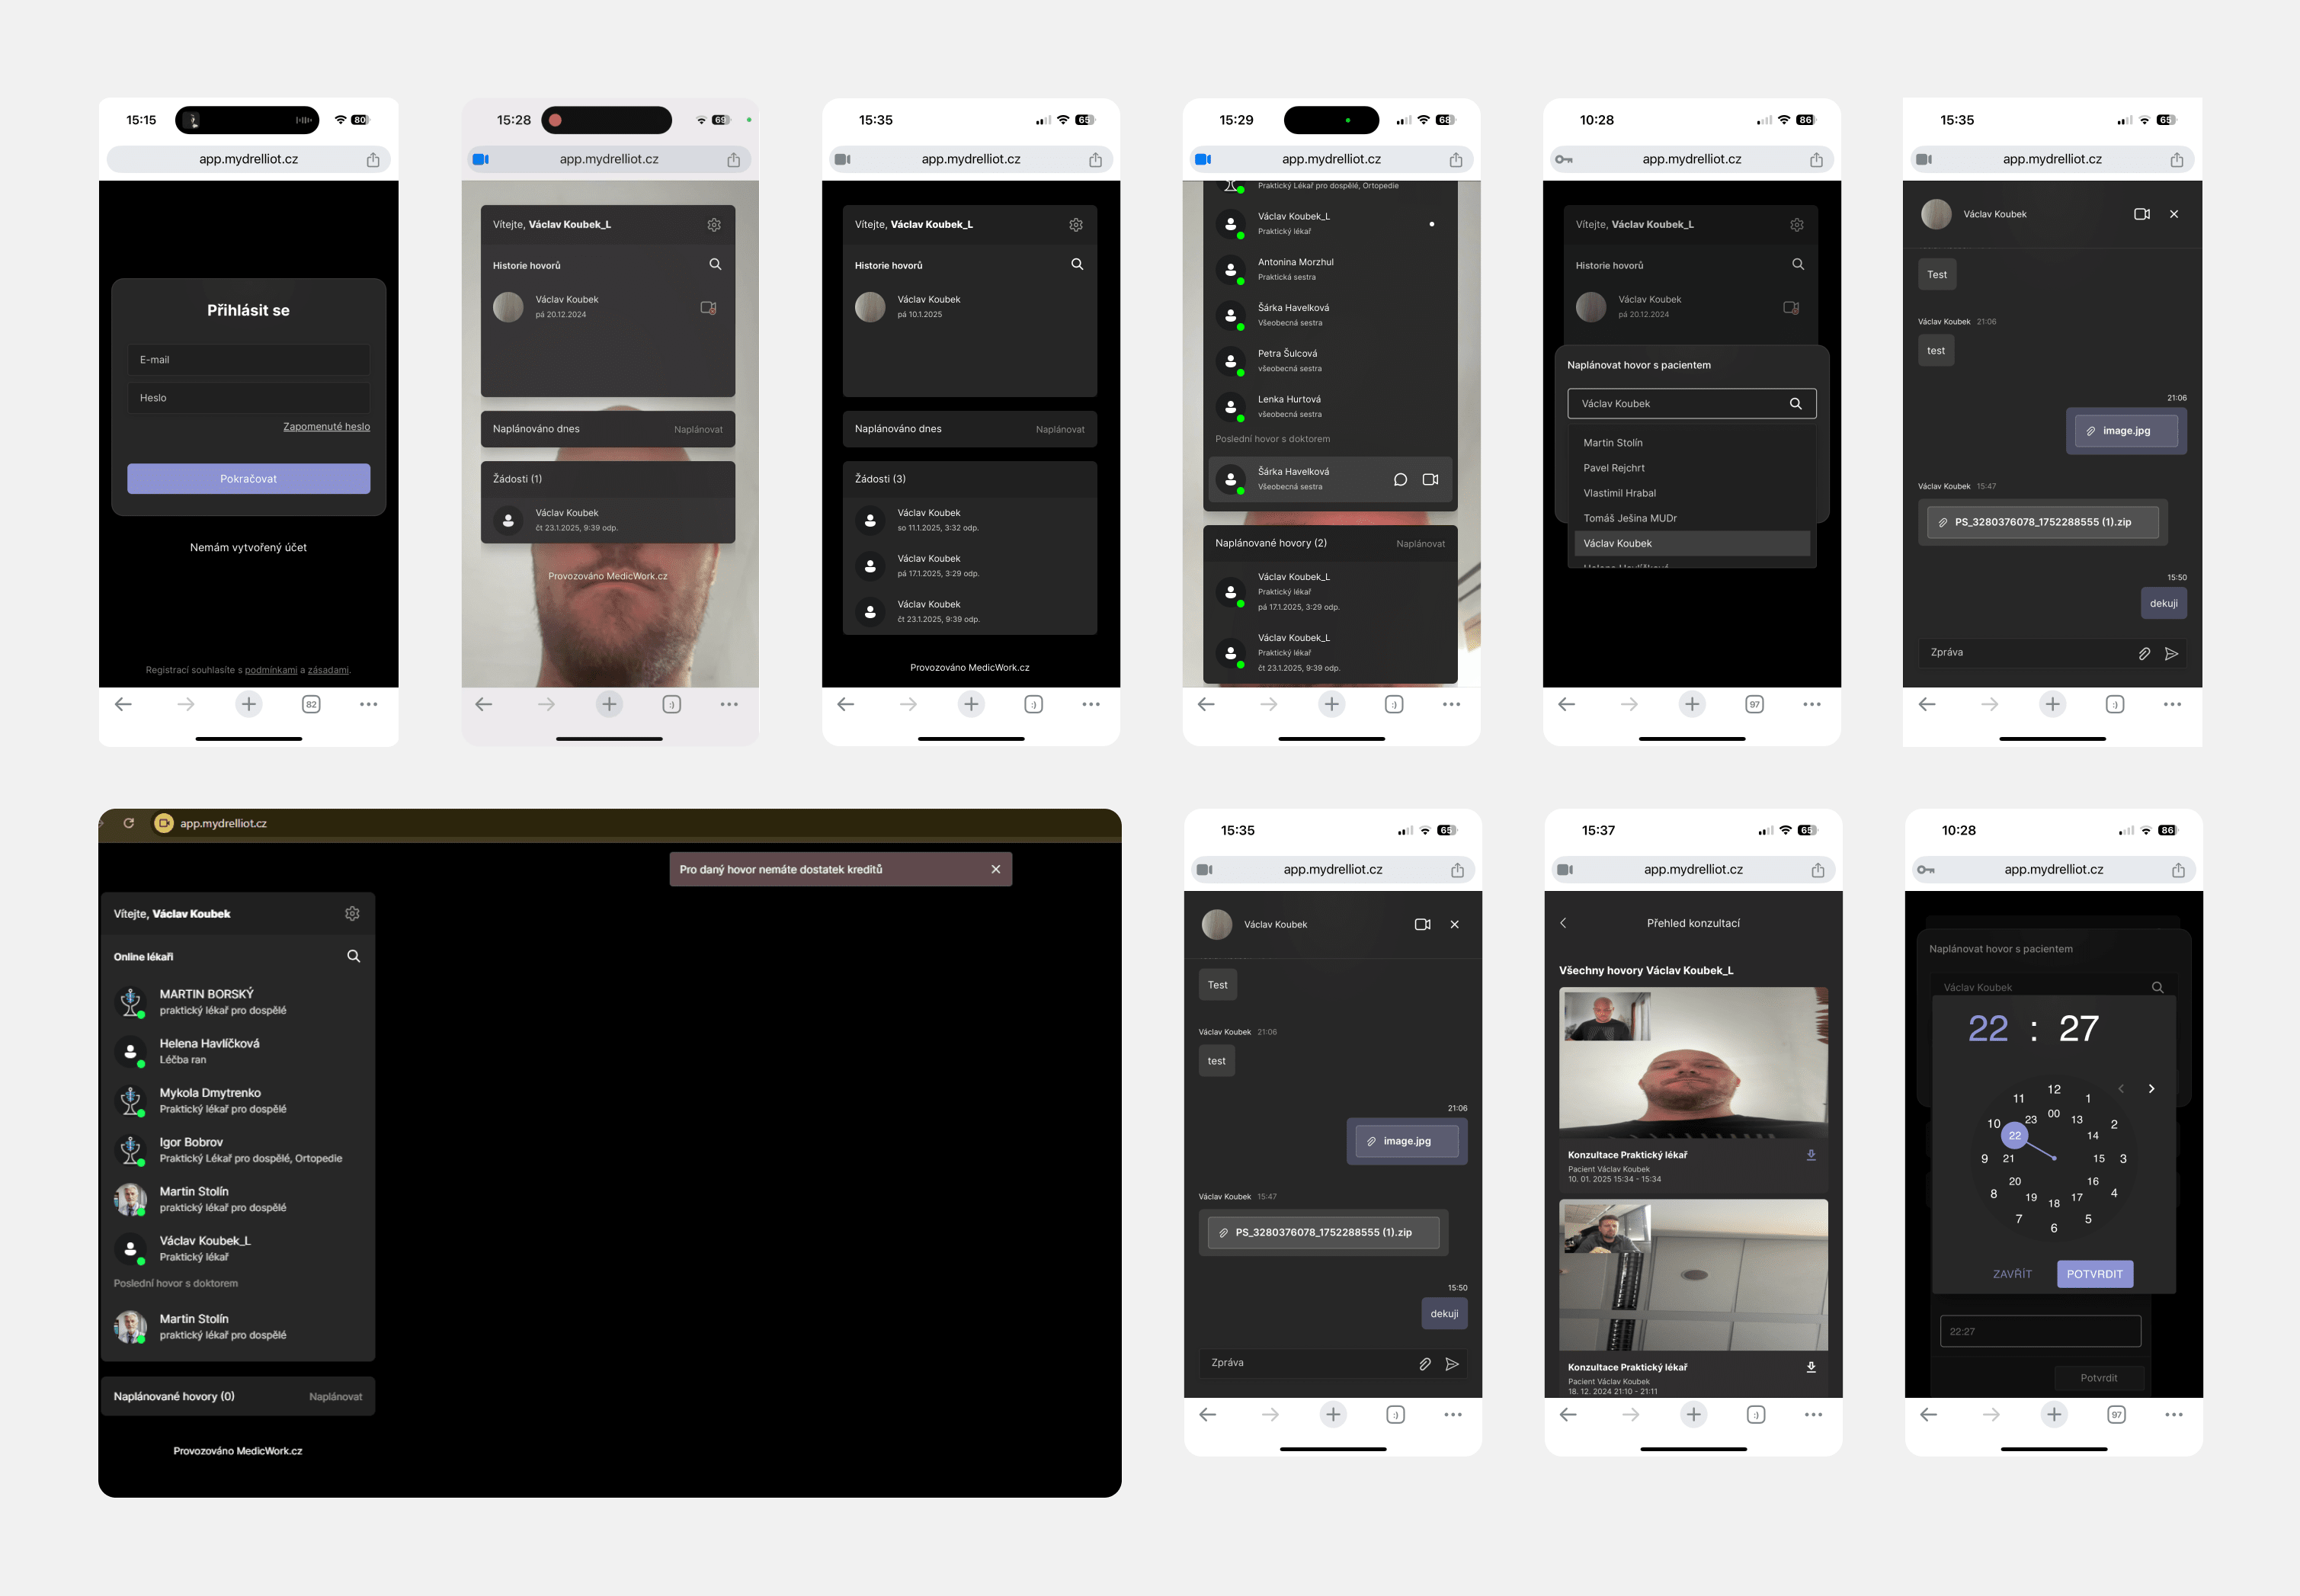This screenshot has height=1596, width=2300.
Task: Click ZAVŘÍT in the time picker
Action: pyautogui.click(x=2012, y=1274)
